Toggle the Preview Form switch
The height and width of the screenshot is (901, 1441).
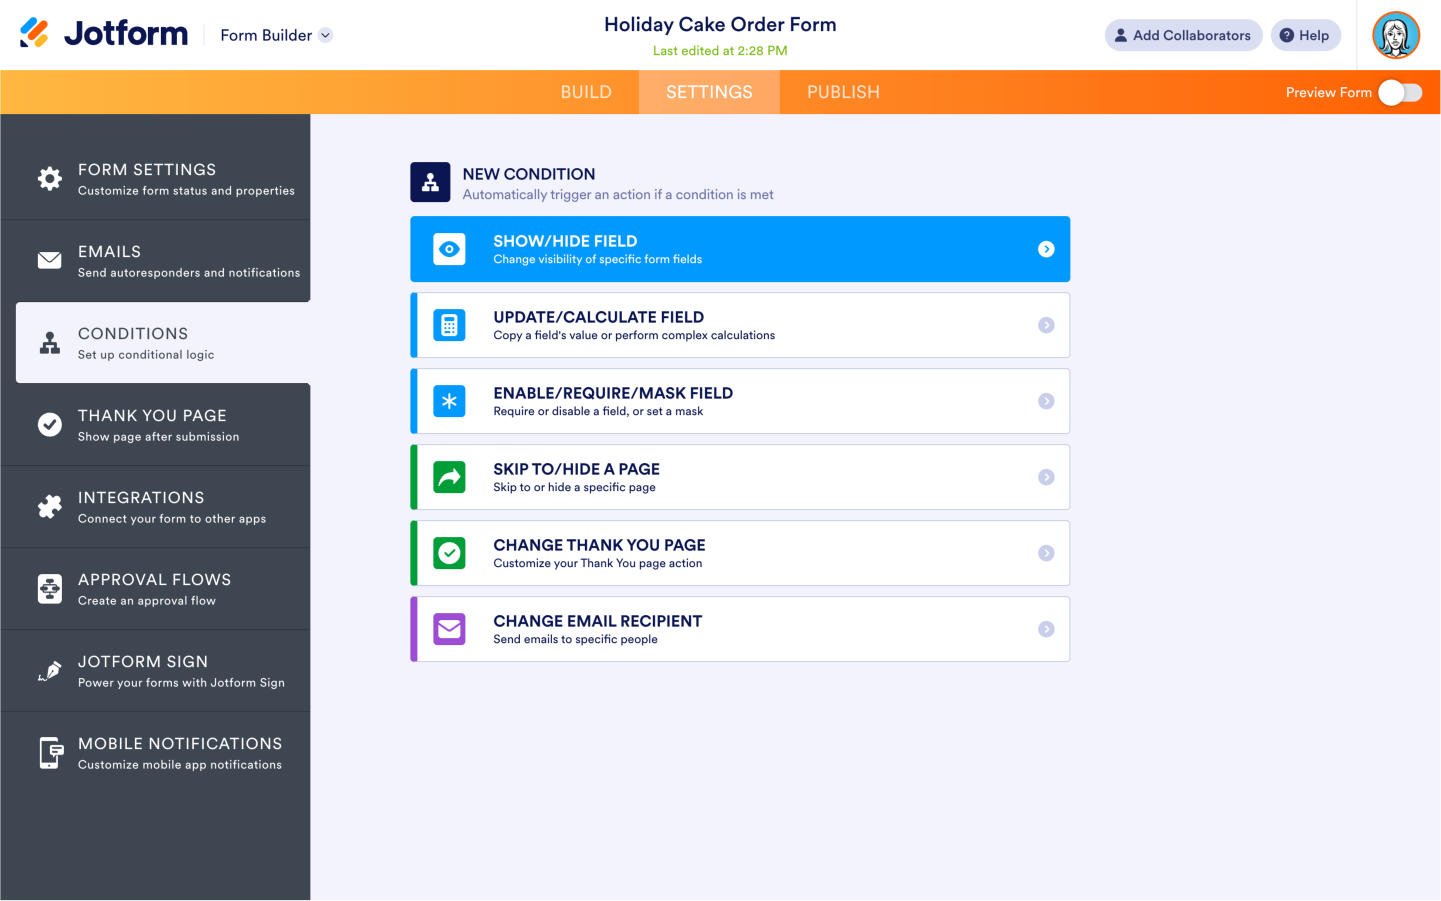click(x=1399, y=92)
